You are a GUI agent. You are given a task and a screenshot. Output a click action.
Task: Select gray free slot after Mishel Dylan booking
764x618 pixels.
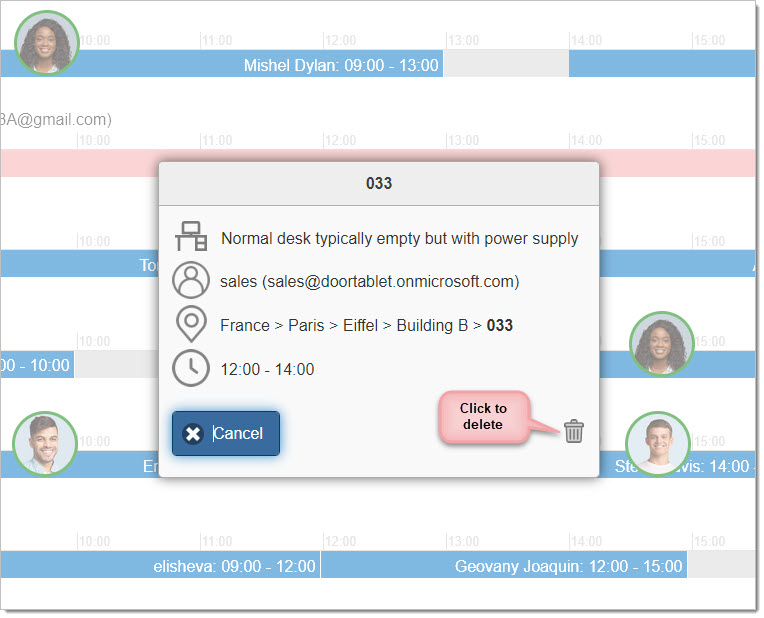506,65
